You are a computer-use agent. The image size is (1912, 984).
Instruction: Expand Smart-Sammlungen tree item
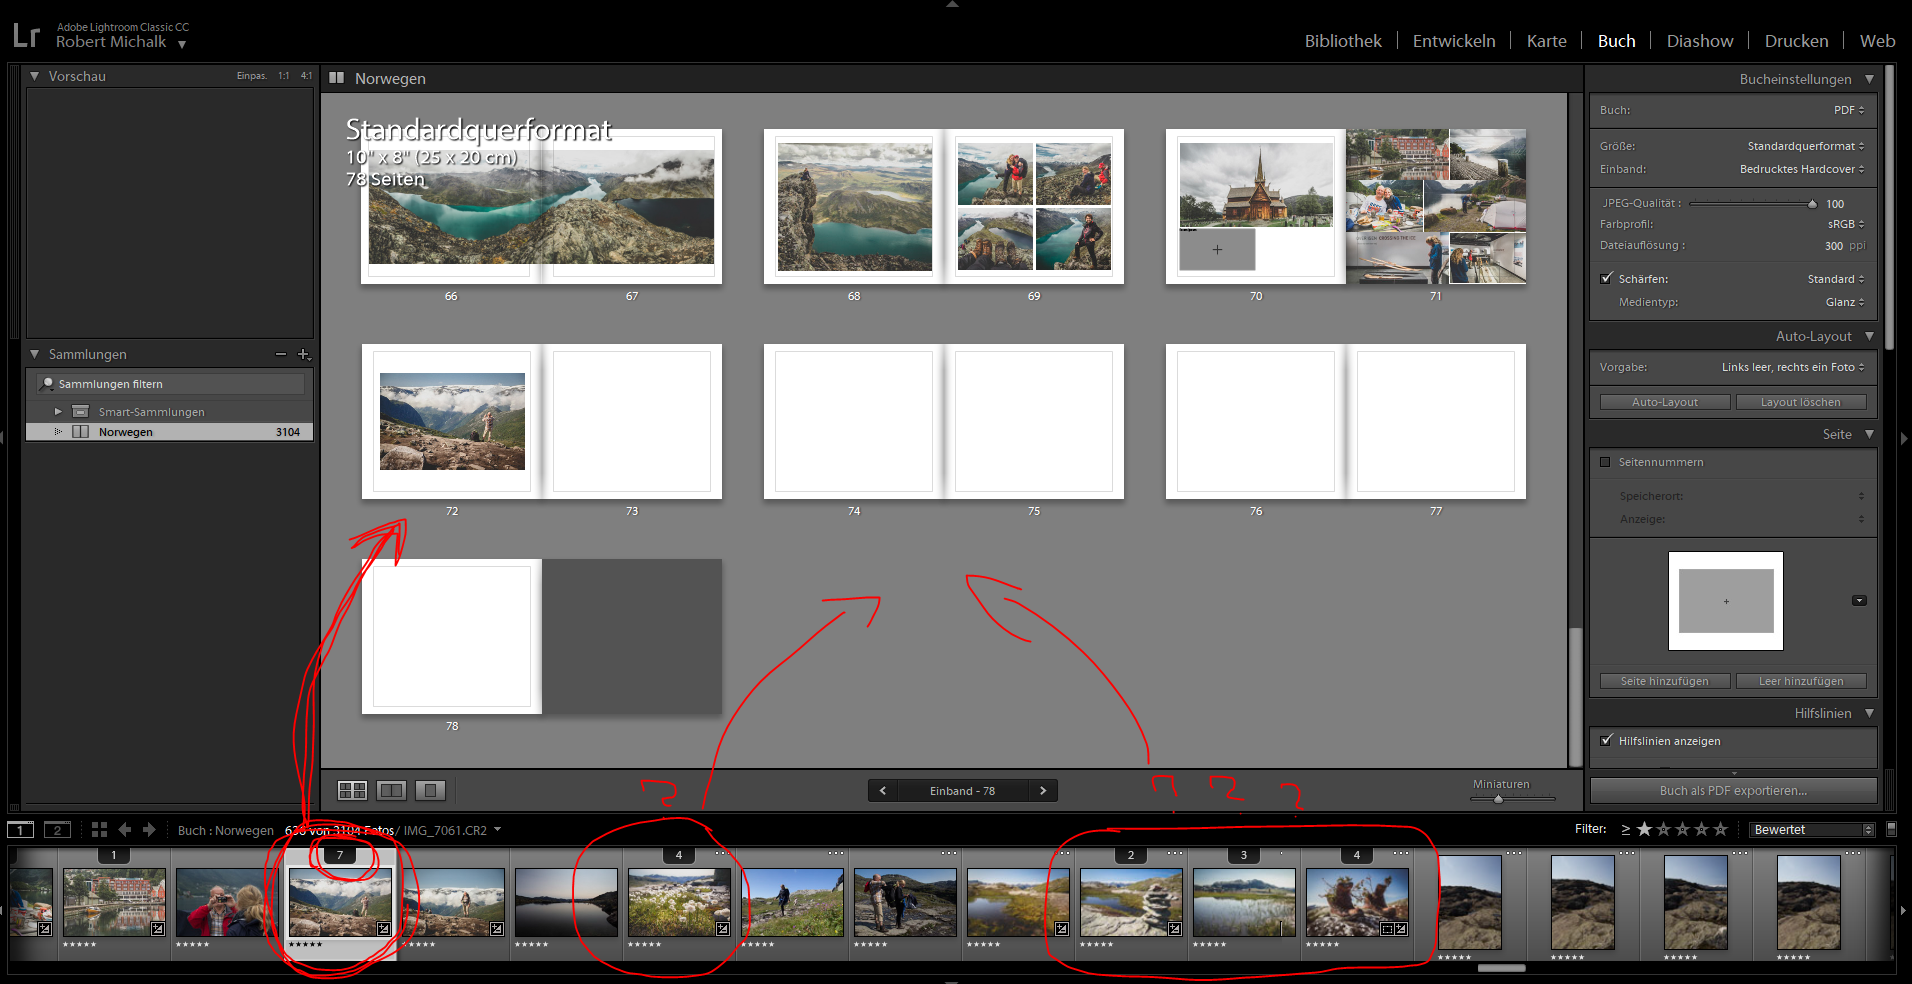tap(58, 412)
